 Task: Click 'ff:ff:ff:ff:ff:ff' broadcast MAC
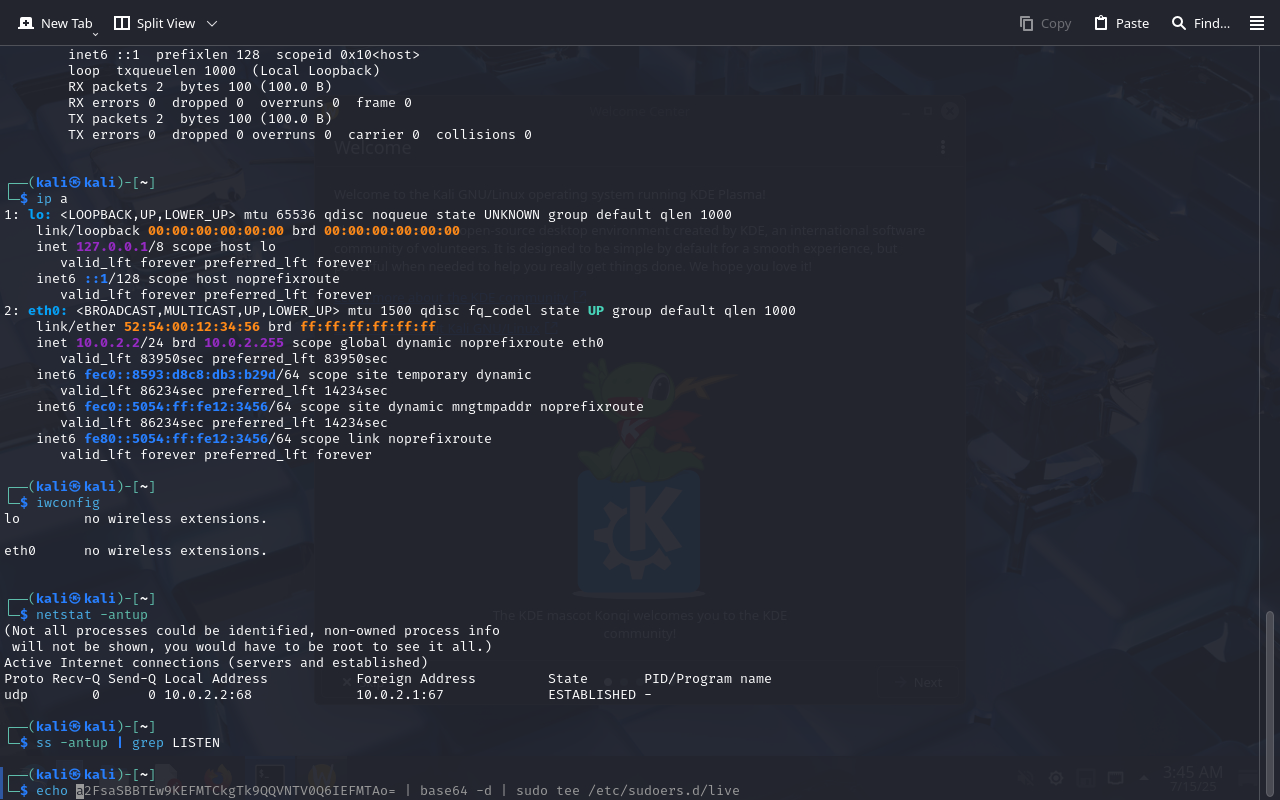coord(368,327)
